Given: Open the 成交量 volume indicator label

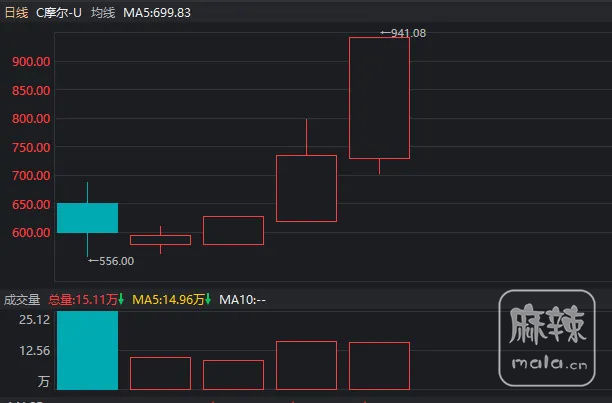Looking at the screenshot, I should click(x=22, y=299).
